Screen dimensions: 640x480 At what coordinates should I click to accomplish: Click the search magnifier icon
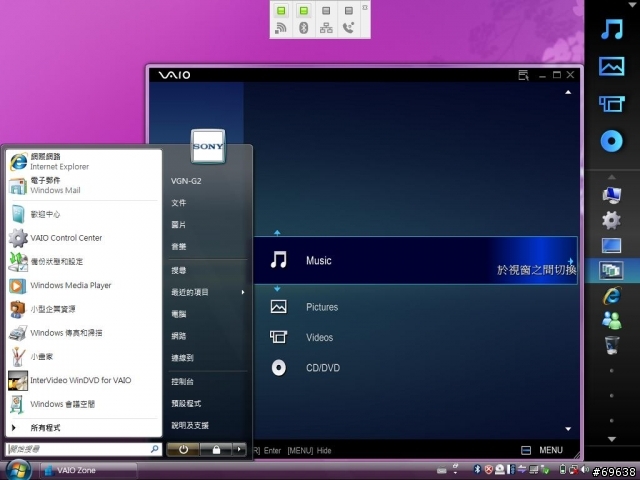click(155, 449)
